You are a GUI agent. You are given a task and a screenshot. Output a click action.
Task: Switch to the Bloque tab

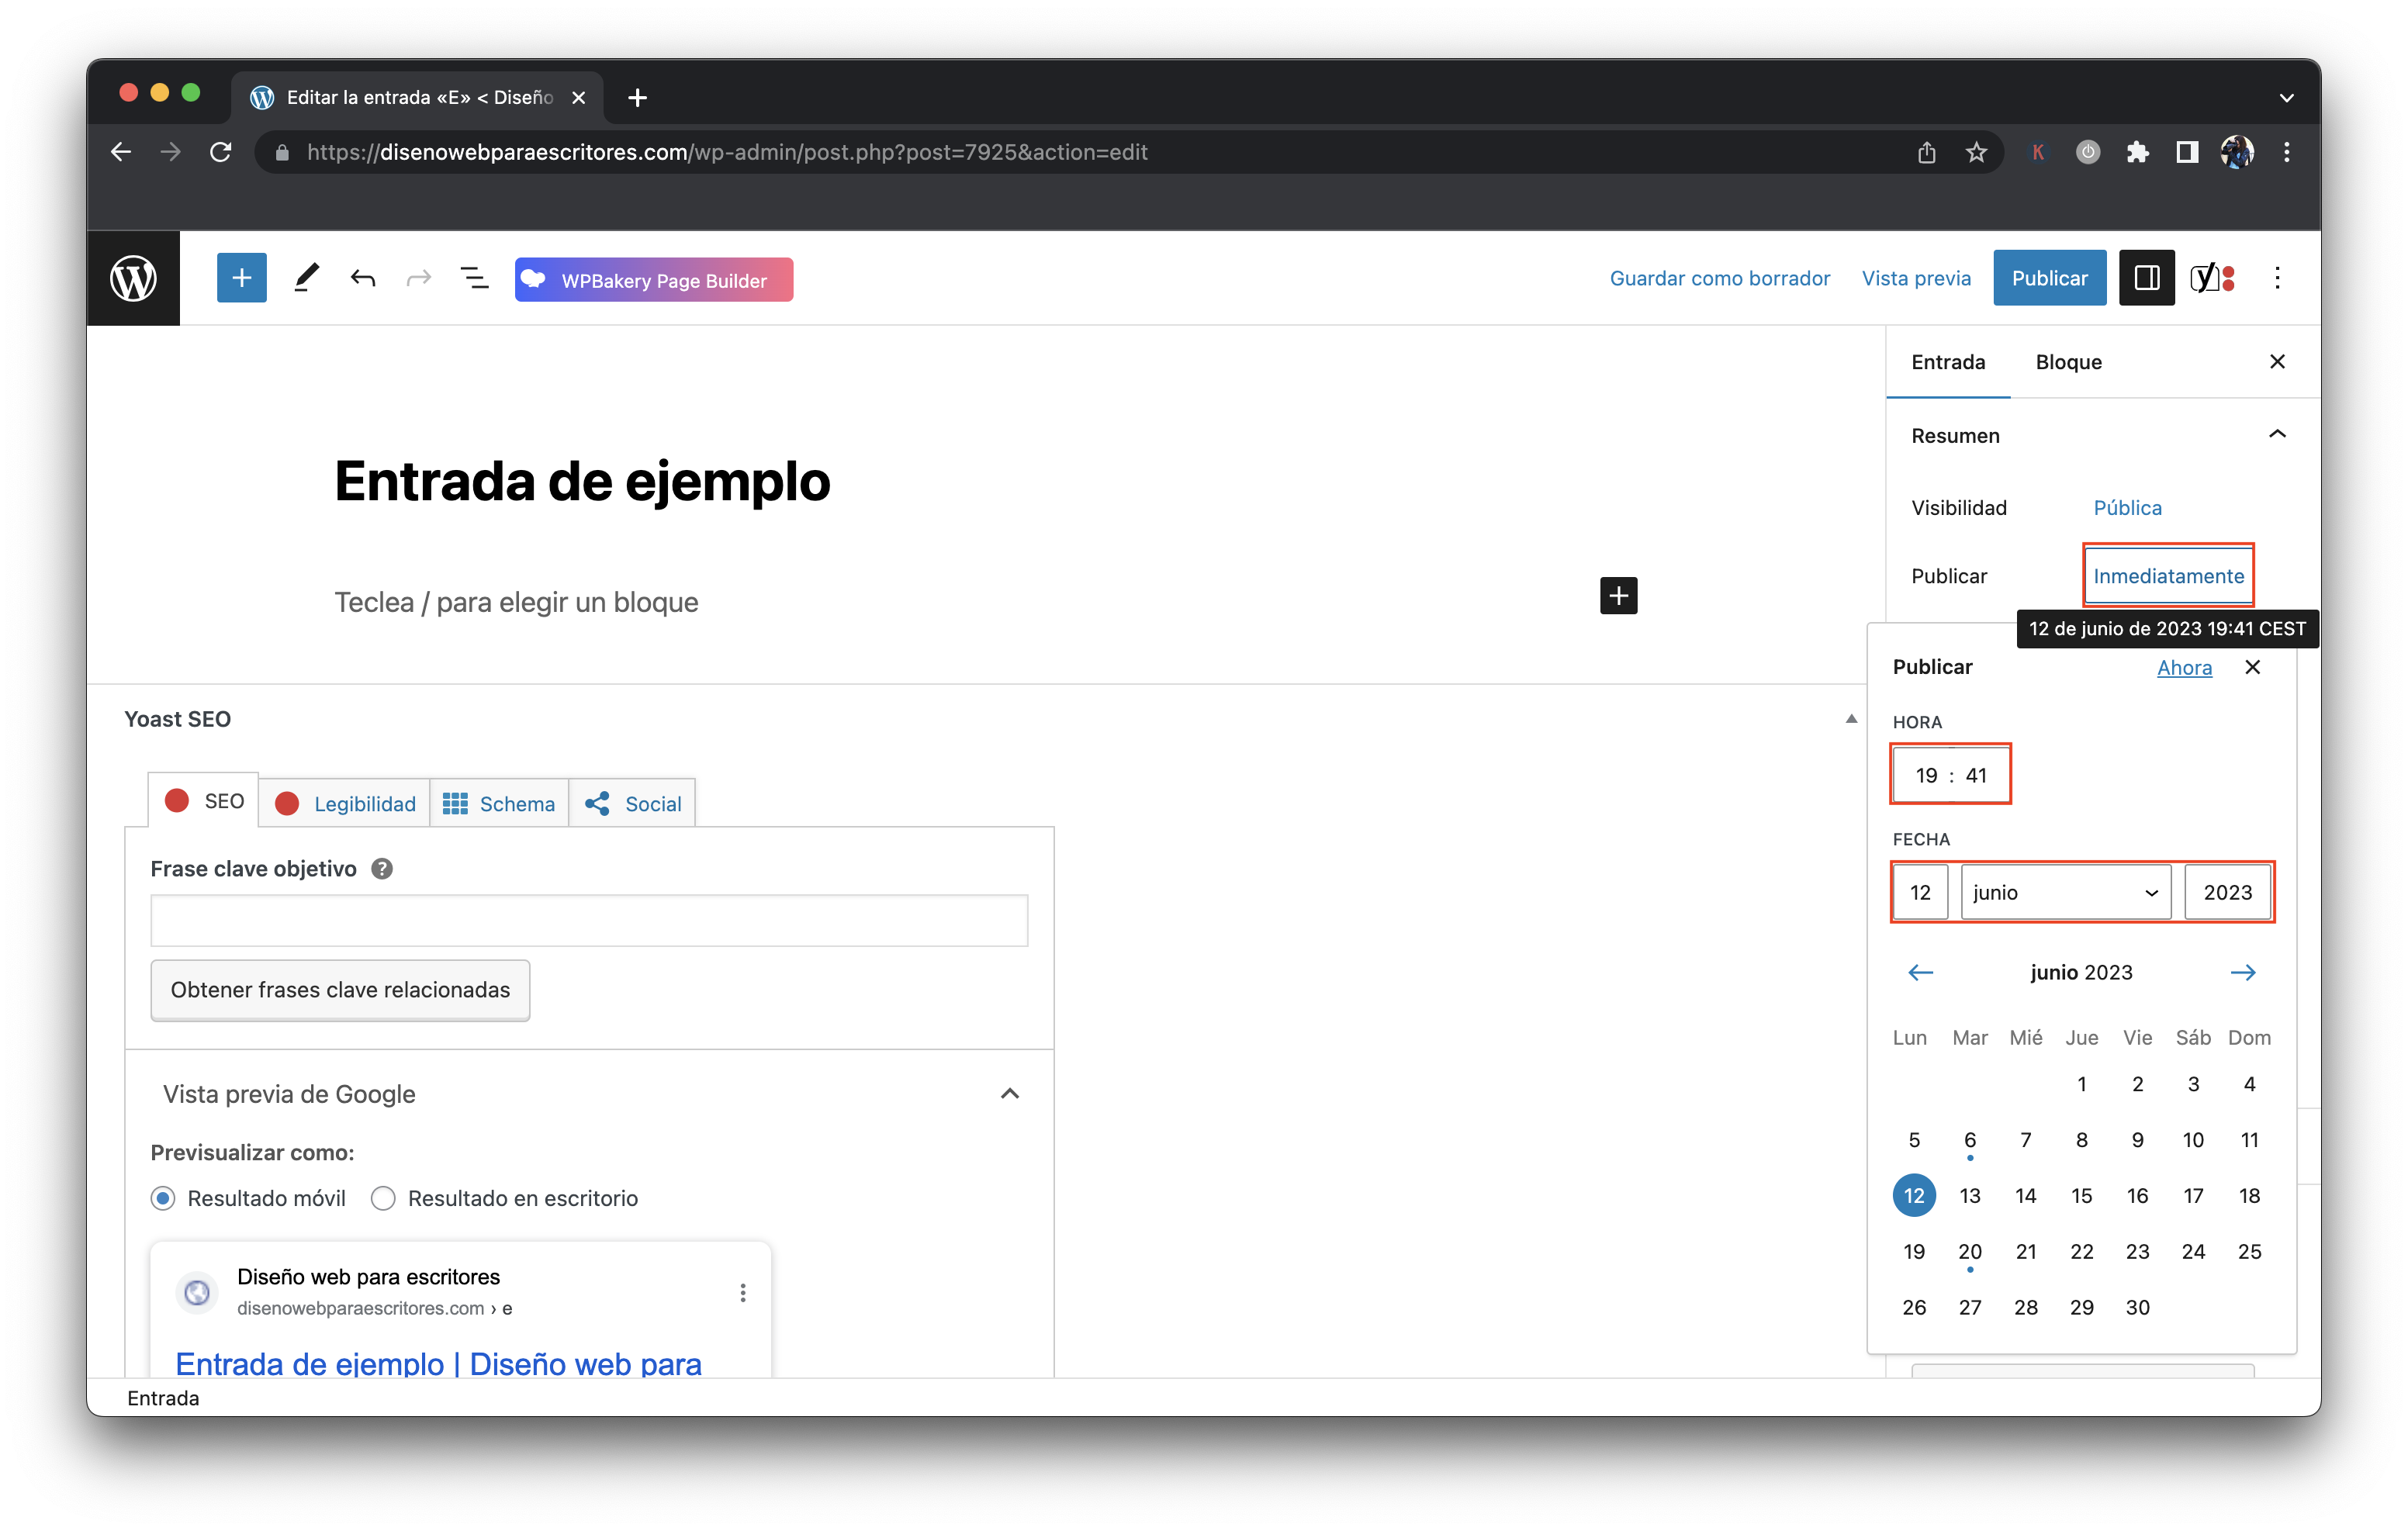point(2068,362)
